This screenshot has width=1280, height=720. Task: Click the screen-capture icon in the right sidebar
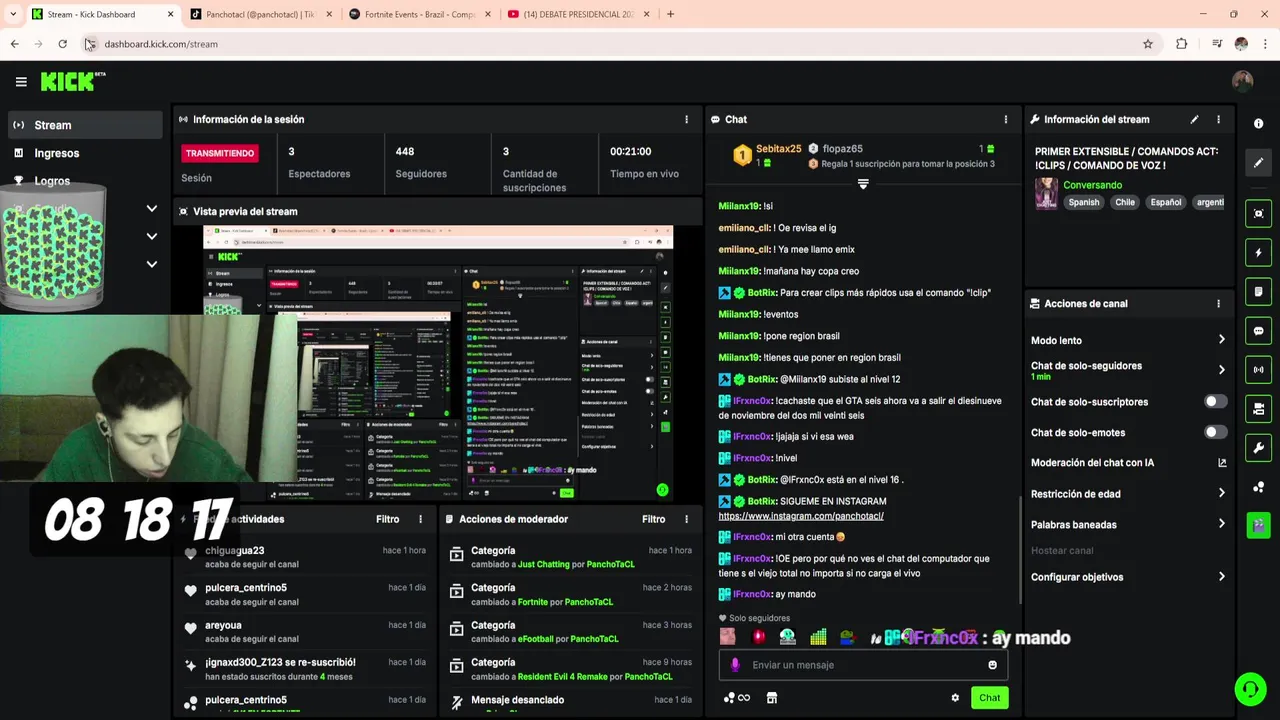pos(1258,213)
